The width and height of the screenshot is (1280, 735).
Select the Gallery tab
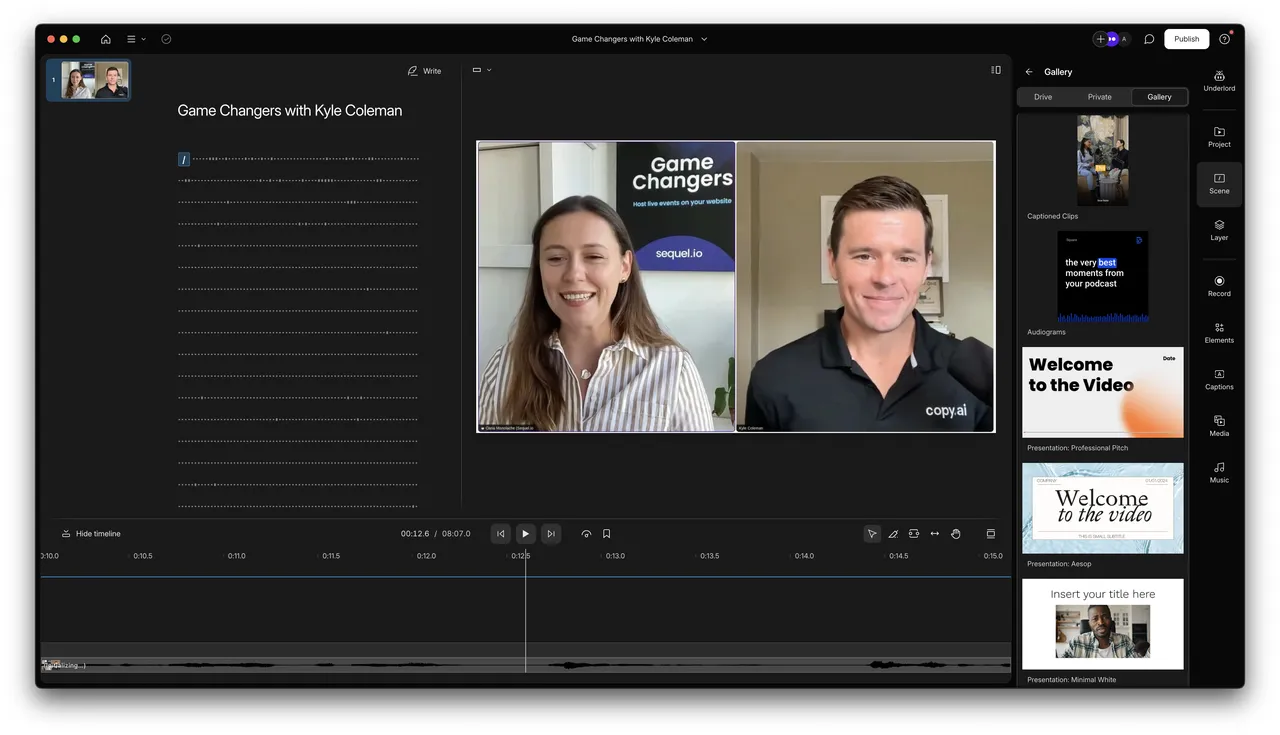[x=1160, y=97]
